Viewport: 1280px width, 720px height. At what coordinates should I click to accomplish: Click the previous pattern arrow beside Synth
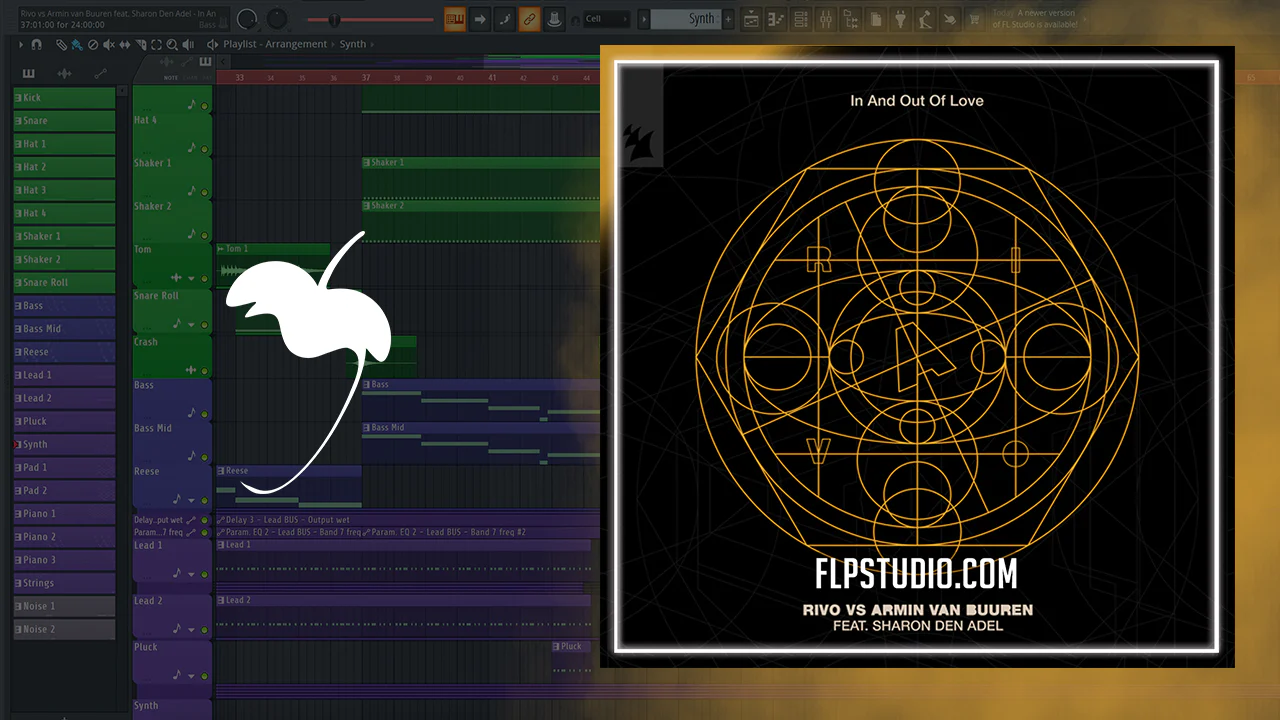point(643,19)
